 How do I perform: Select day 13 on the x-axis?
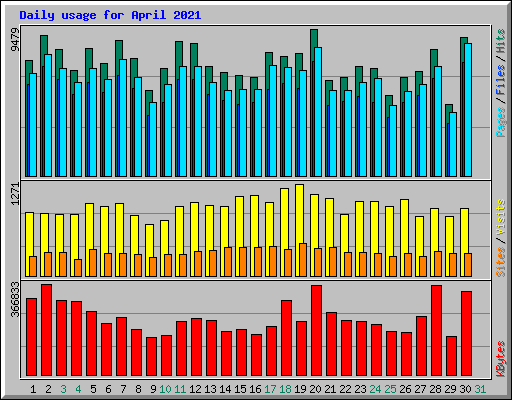tap(210, 389)
